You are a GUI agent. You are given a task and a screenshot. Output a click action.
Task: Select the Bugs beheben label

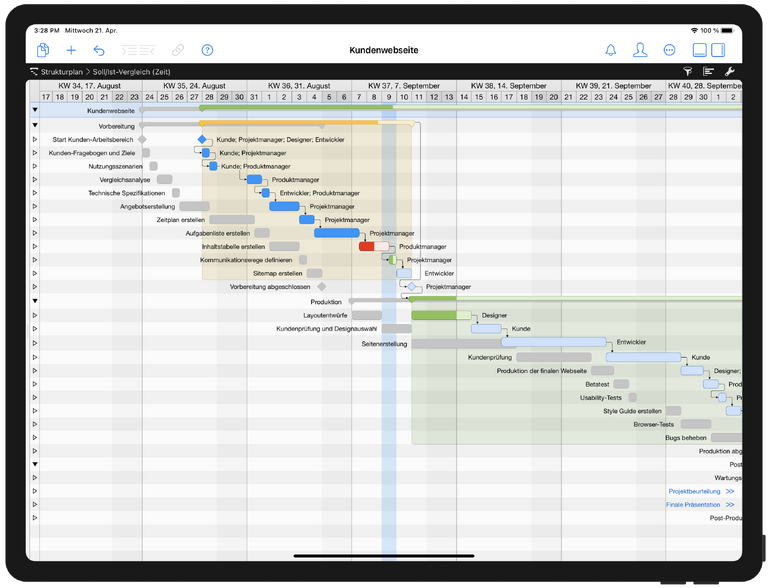[x=686, y=438]
